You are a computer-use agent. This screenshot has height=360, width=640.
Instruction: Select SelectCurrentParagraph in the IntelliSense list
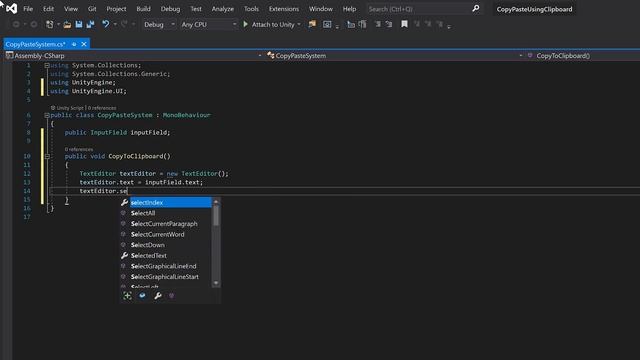[x=164, y=224]
